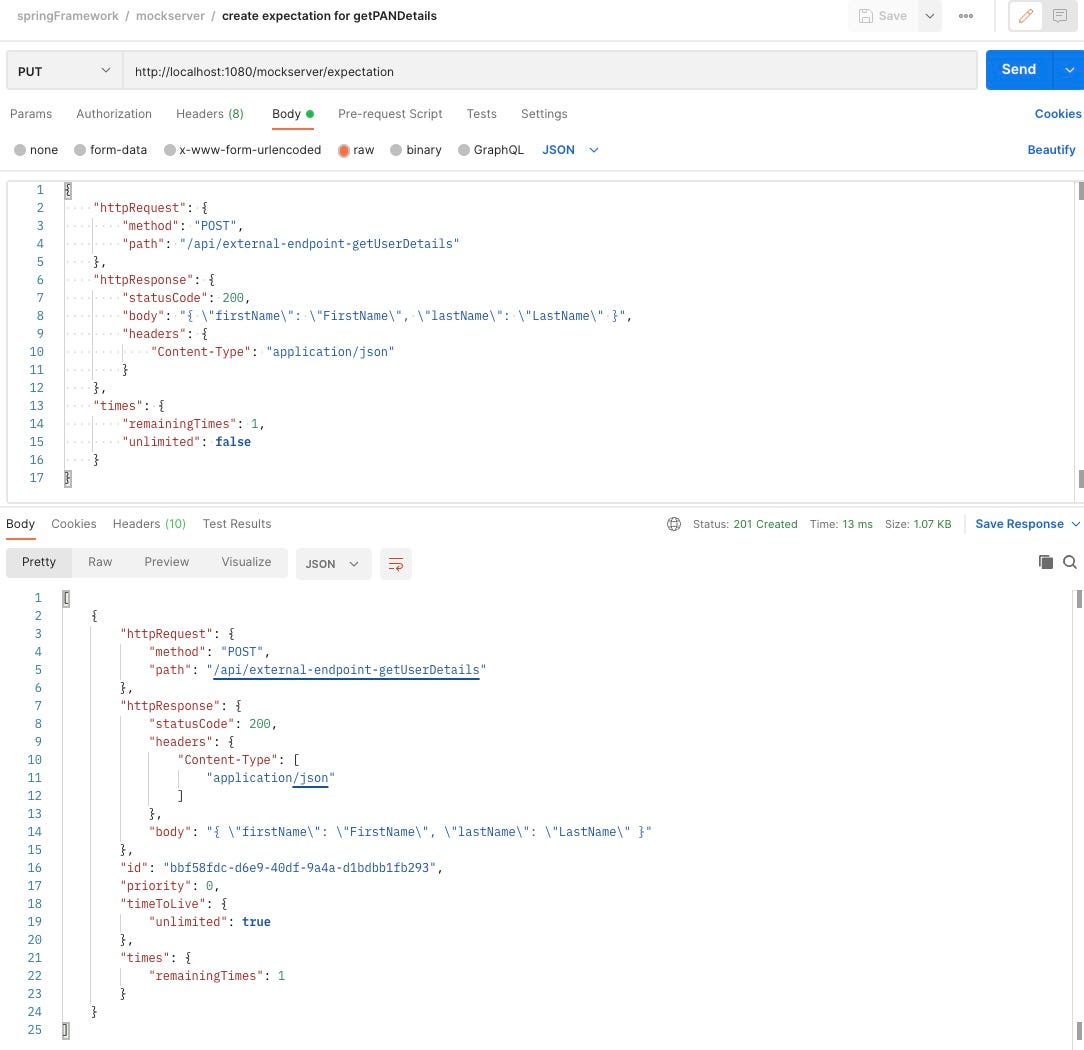The image size is (1084, 1050).
Task: Open the response Headers (10) tab
Action: pos(149,524)
